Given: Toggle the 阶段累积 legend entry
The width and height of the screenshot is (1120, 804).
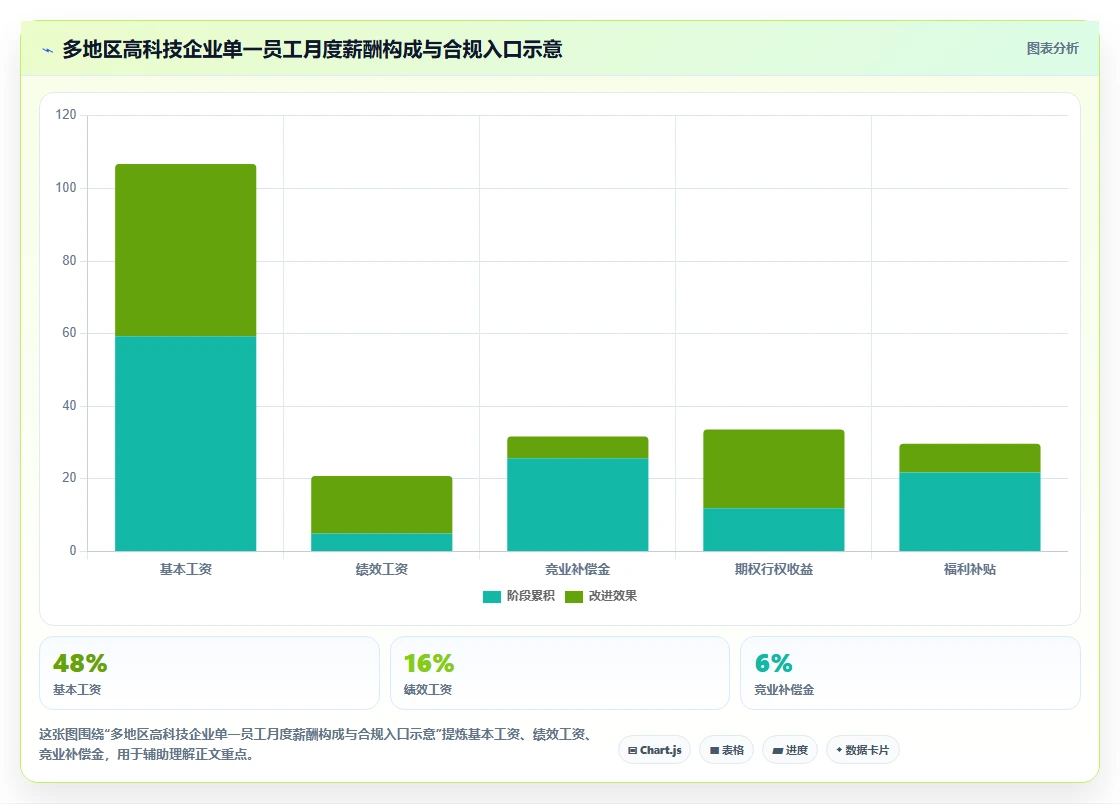Looking at the screenshot, I should [x=519, y=596].
